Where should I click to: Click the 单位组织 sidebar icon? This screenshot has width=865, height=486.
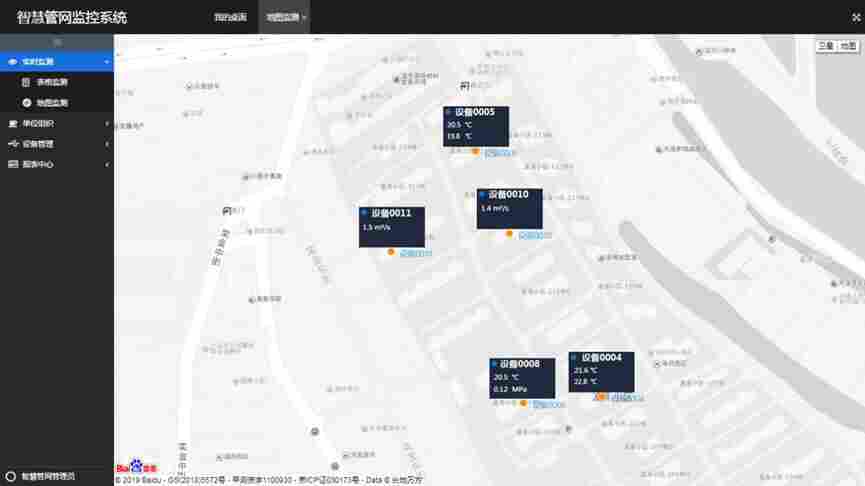[x=13, y=123]
